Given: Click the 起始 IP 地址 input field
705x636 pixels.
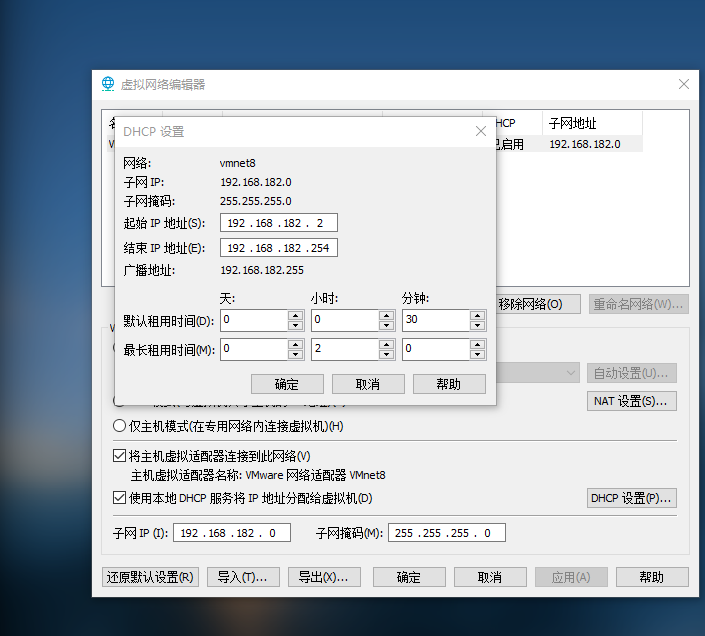Looking at the screenshot, I should 279,223.
